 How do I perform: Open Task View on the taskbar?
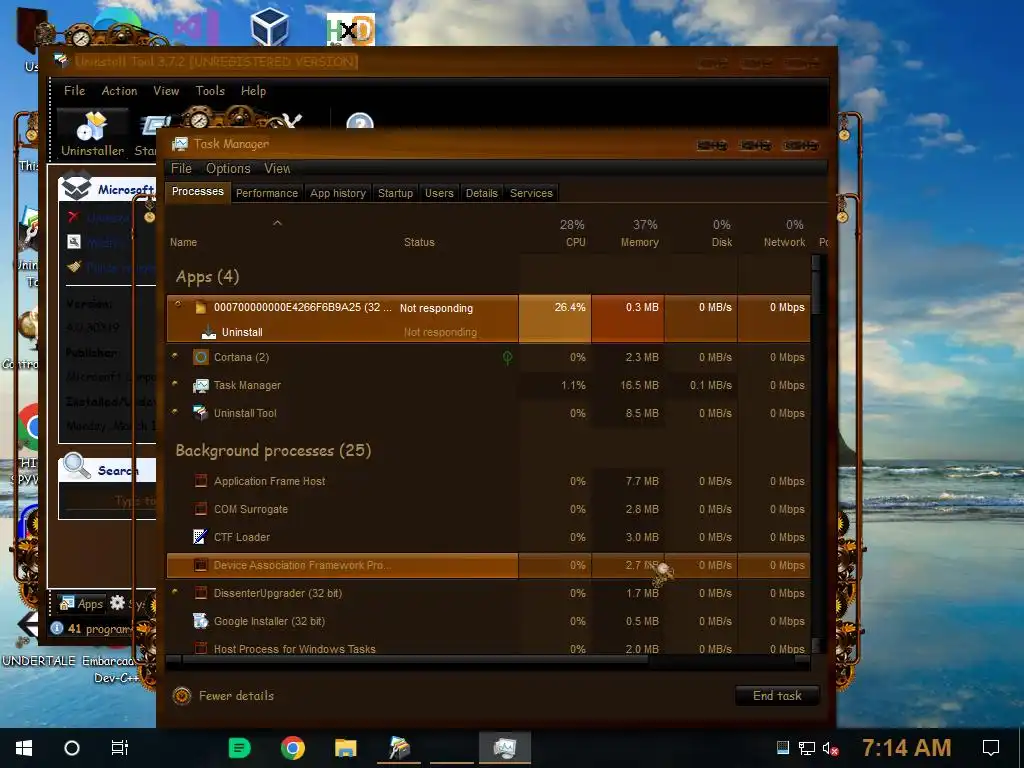click(120, 748)
